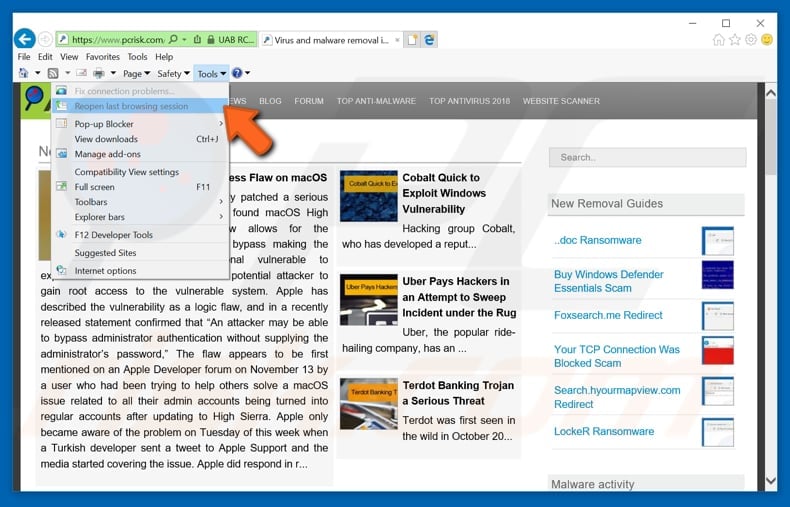Open Foxsearch.me Redirect guide link
This screenshot has width=790, height=507.
(608, 315)
